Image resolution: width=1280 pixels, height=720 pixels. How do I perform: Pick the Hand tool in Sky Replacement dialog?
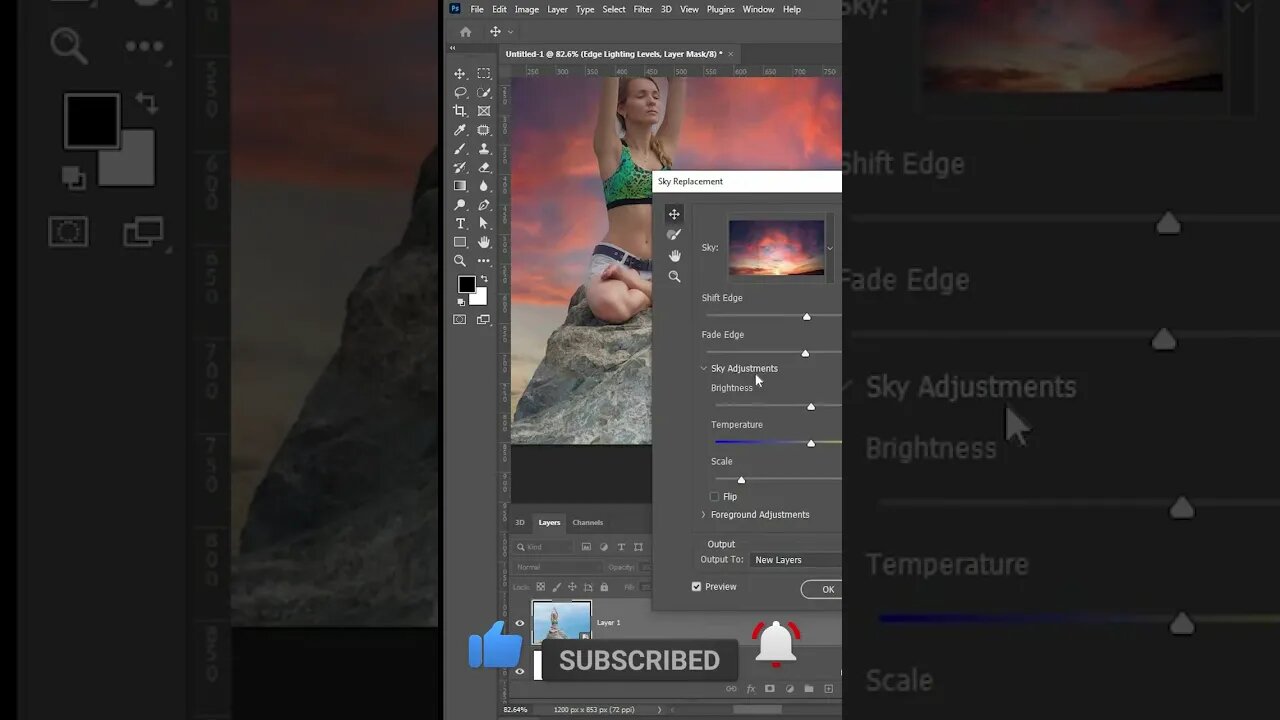674,256
